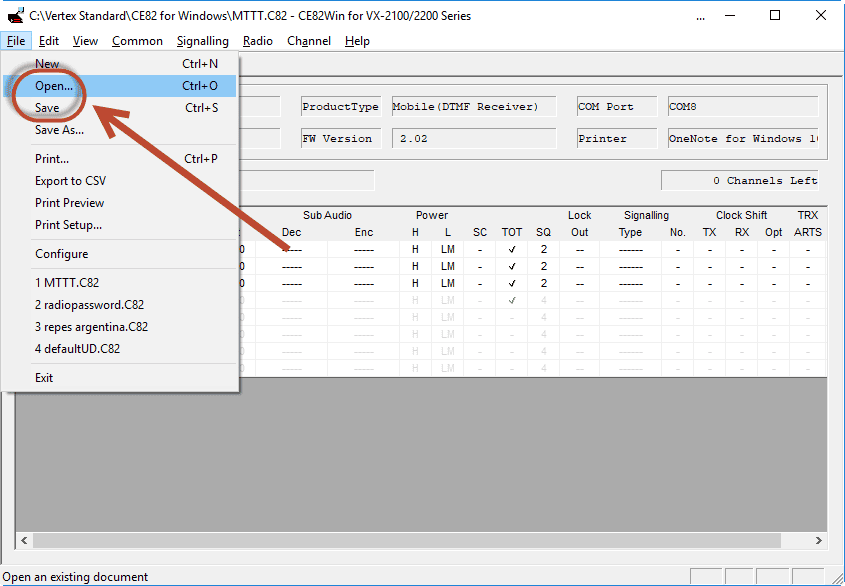Click Exit in the File menu
The image size is (845, 586).
[44, 378]
